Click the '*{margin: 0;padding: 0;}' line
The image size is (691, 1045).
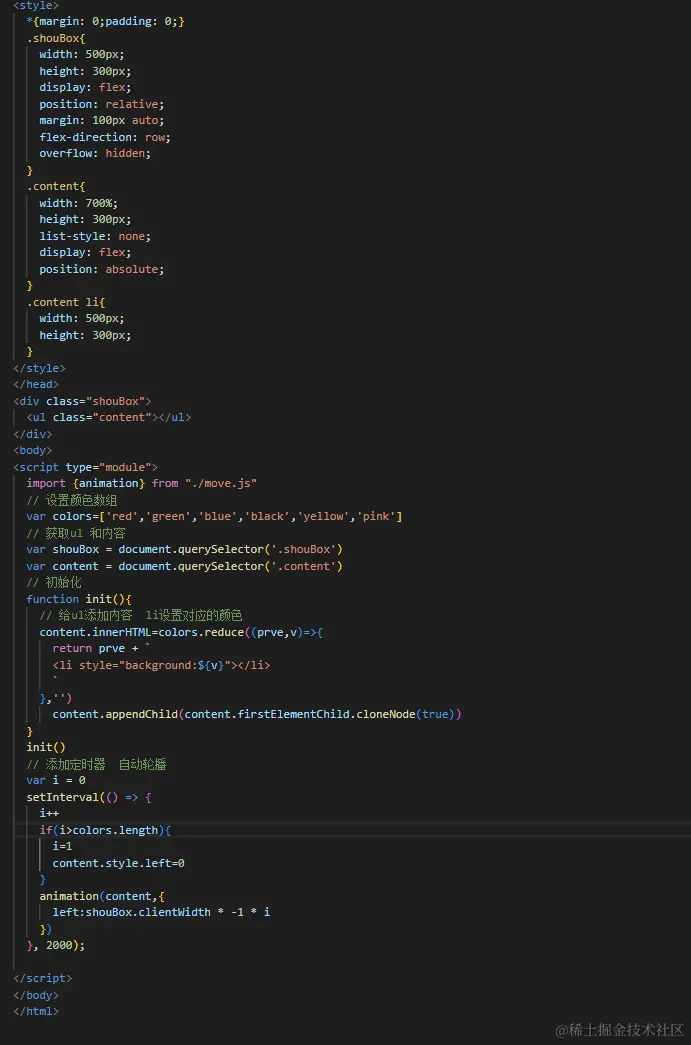tap(105, 21)
